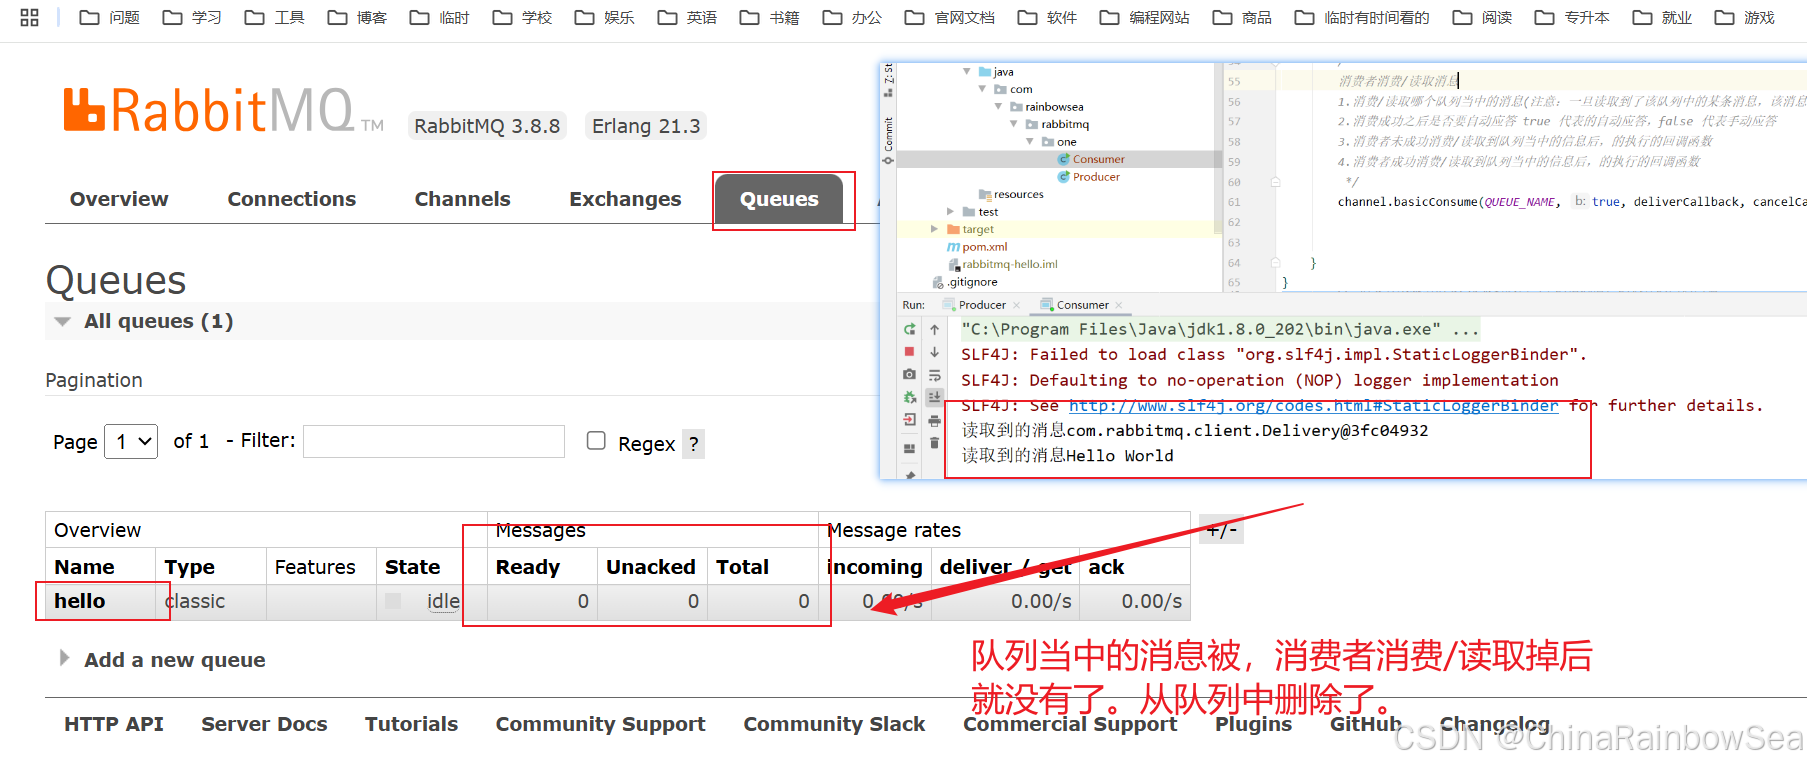Screen dimensions: 1807x770
Task: Open the Community Slack link
Action: [834, 724]
